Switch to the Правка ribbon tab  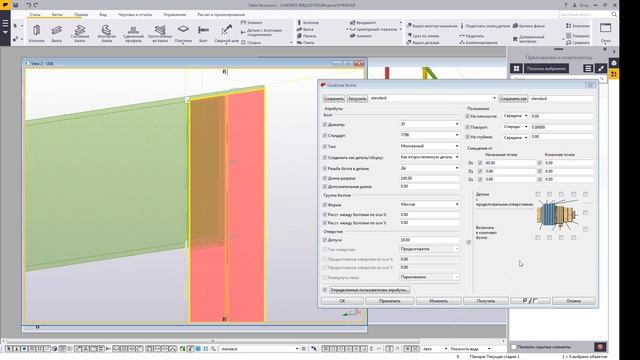[x=81, y=15]
